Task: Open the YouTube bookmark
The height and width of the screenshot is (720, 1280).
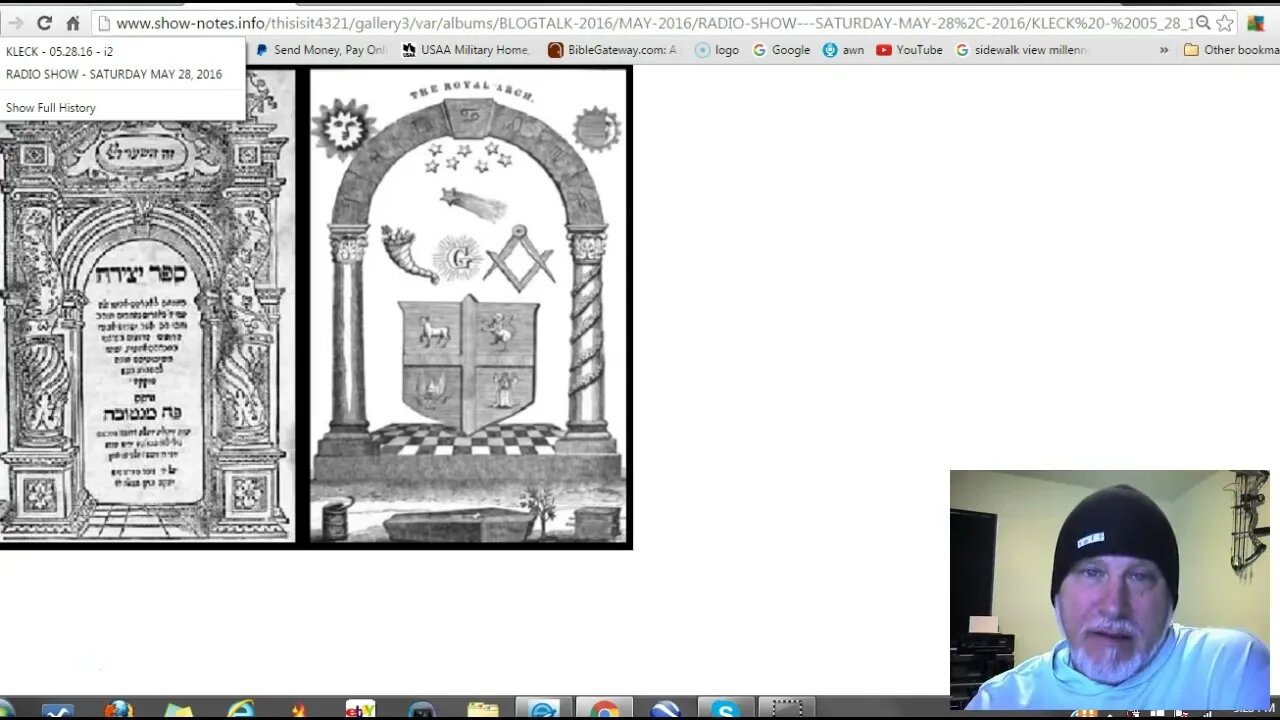Action: pyautogui.click(x=909, y=50)
